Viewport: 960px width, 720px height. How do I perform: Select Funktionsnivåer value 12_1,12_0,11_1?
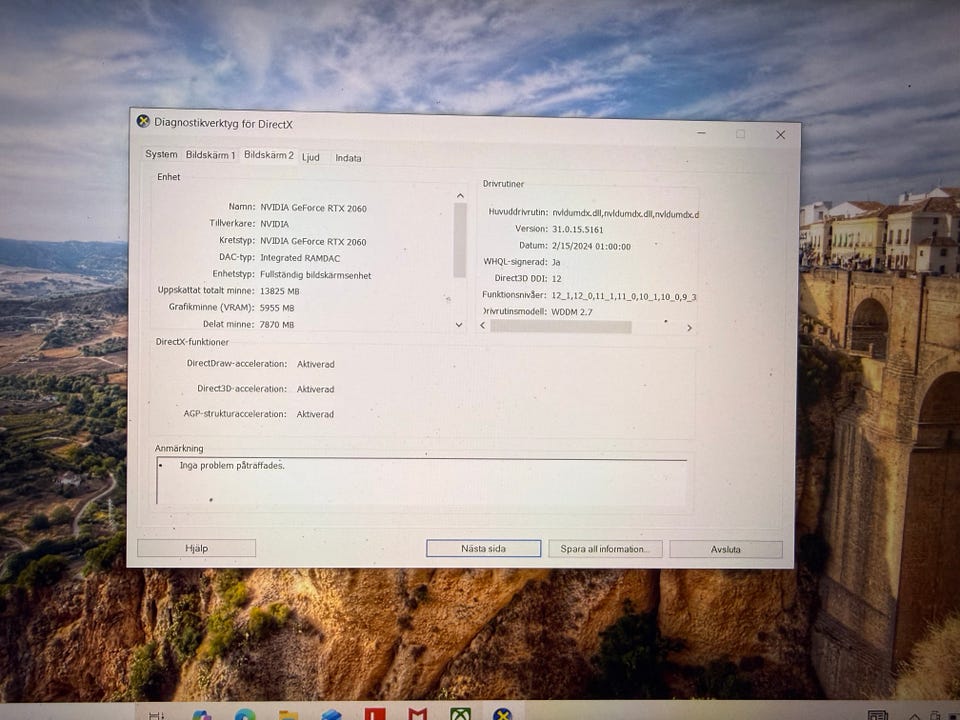pos(624,296)
